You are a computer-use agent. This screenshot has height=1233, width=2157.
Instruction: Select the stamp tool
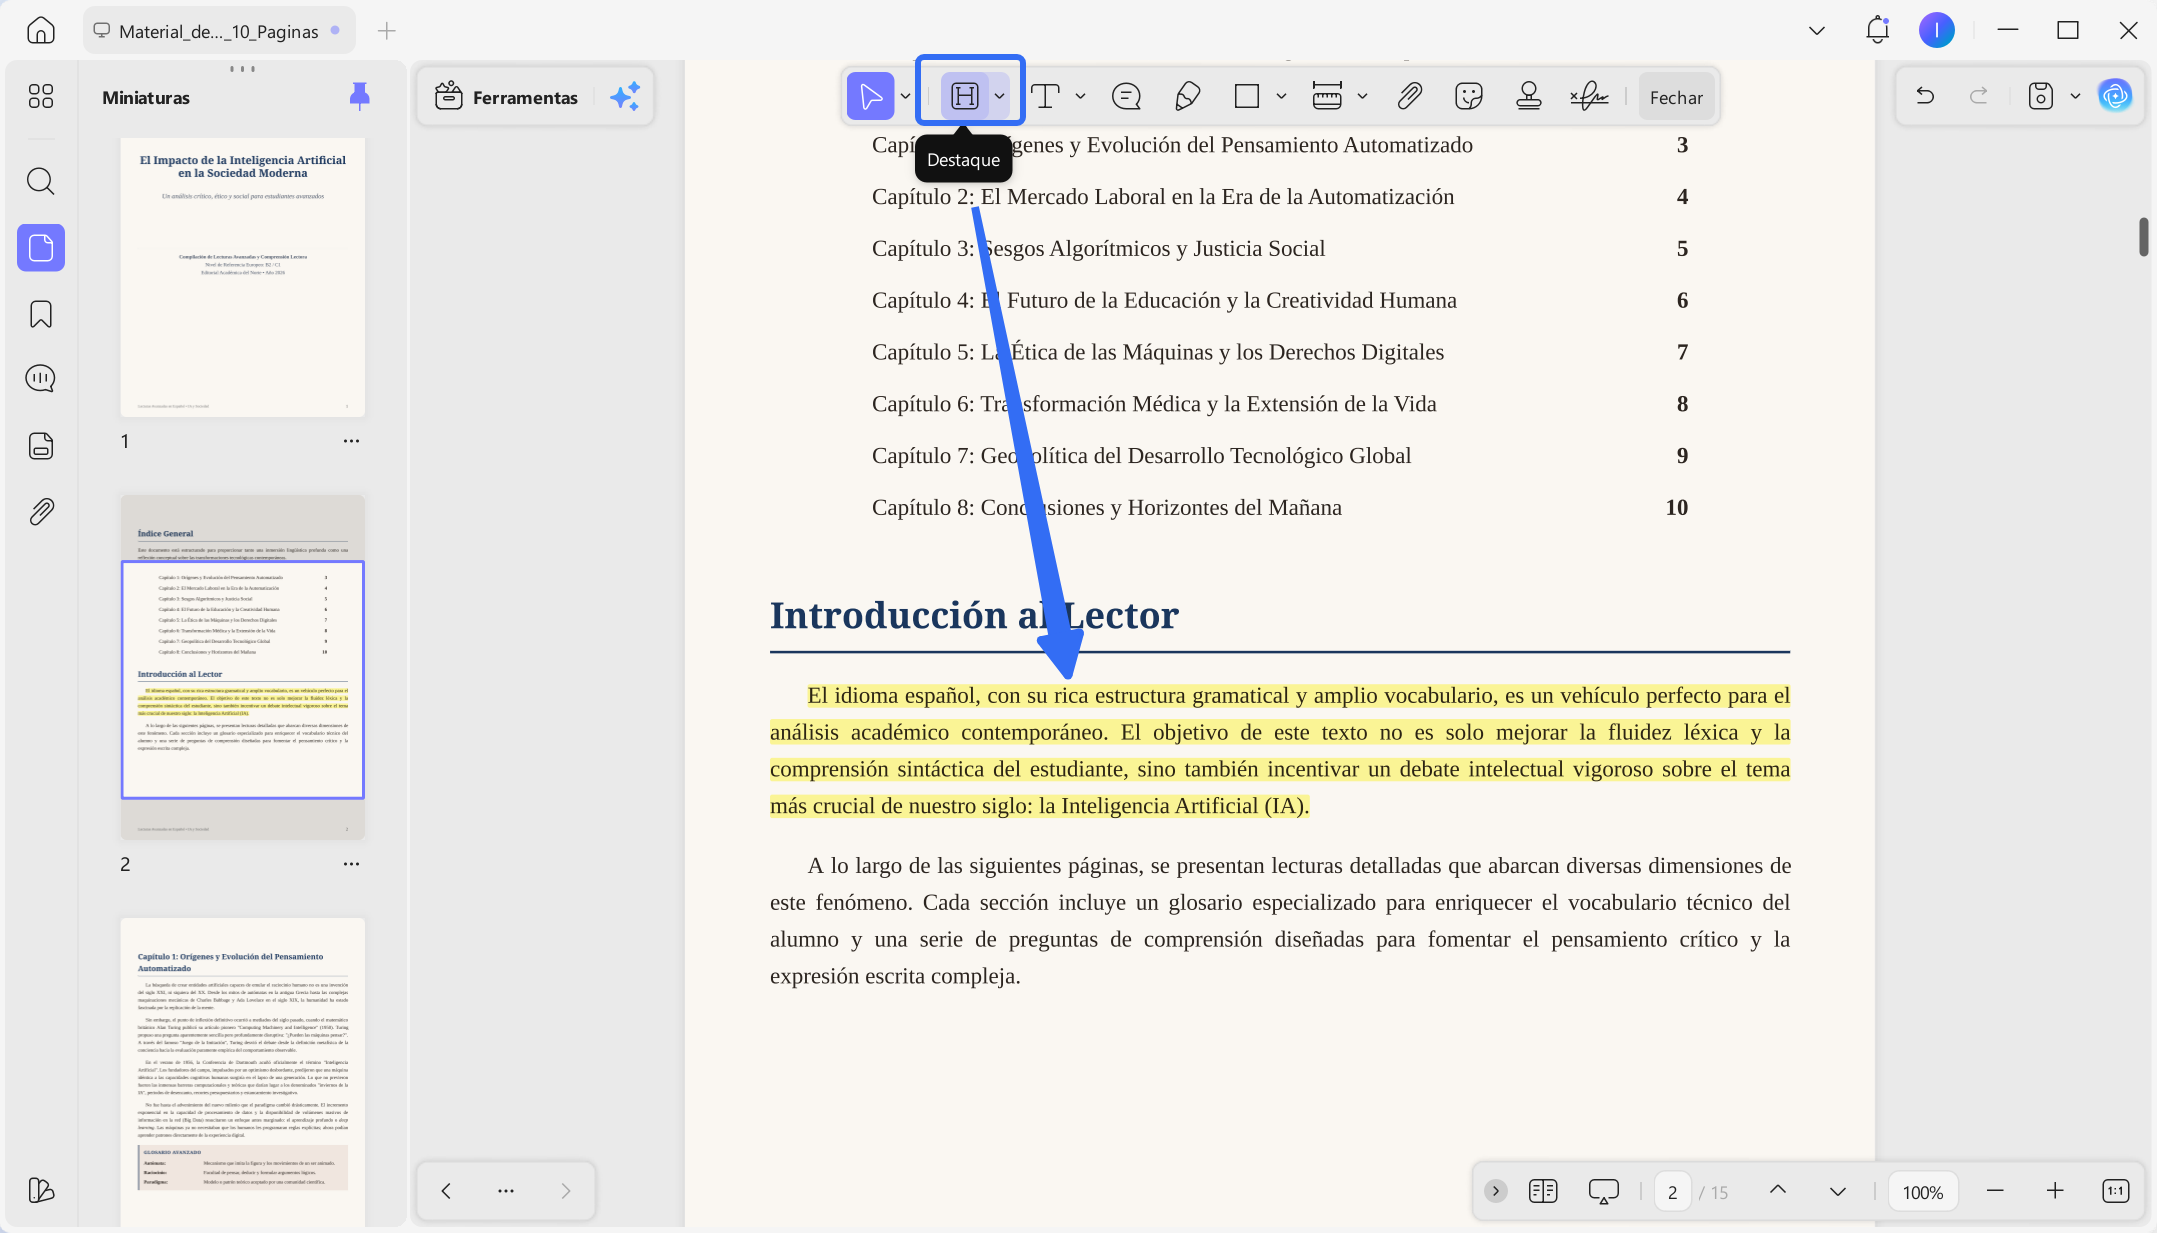coord(1529,96)
